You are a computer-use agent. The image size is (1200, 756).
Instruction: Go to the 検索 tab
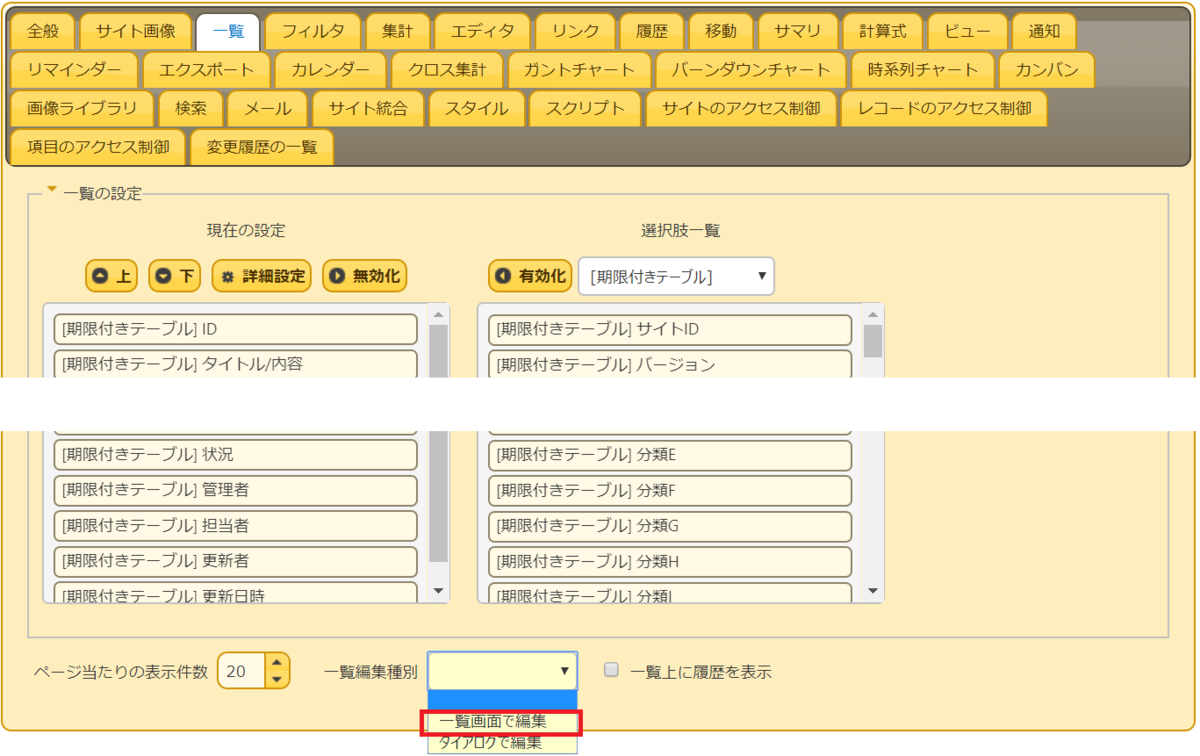191,108
